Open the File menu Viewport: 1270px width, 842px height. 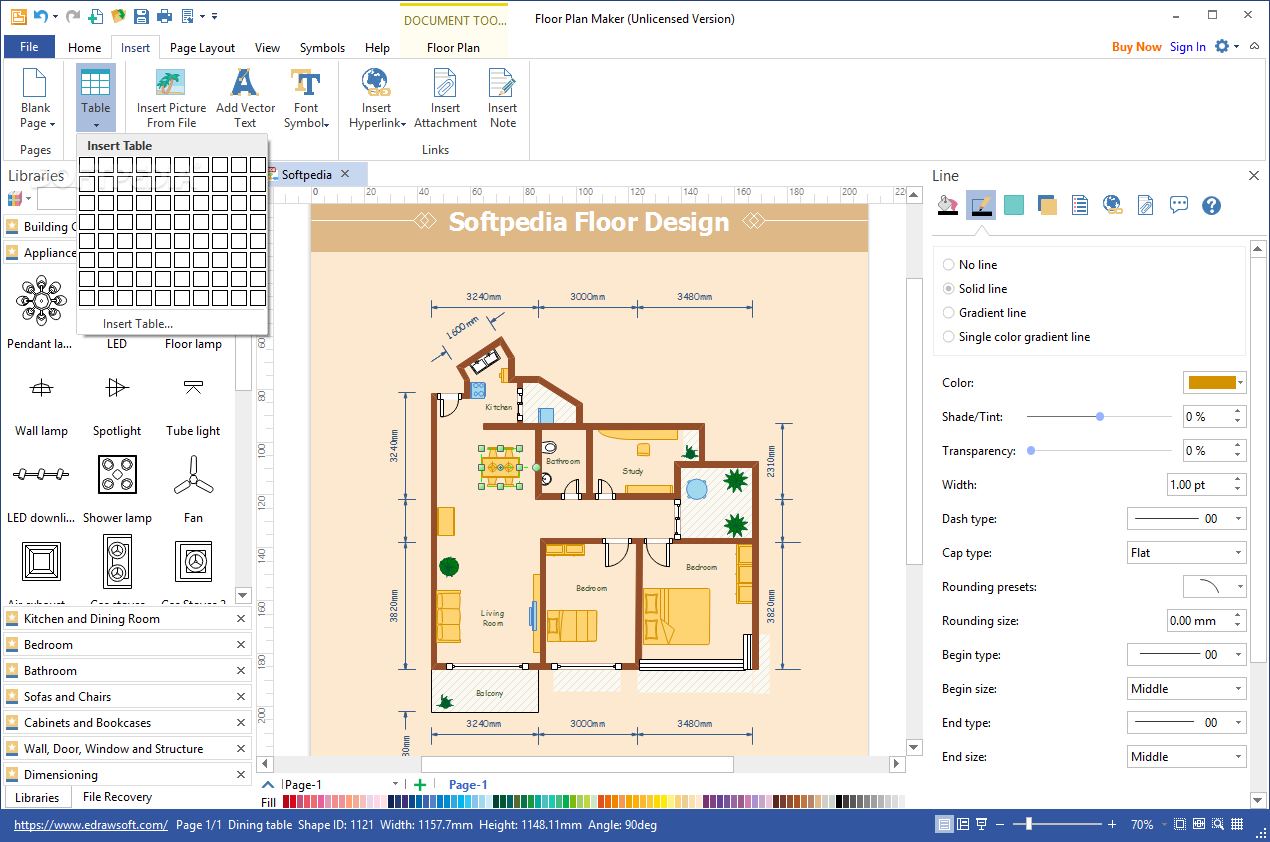coord(29,47)
